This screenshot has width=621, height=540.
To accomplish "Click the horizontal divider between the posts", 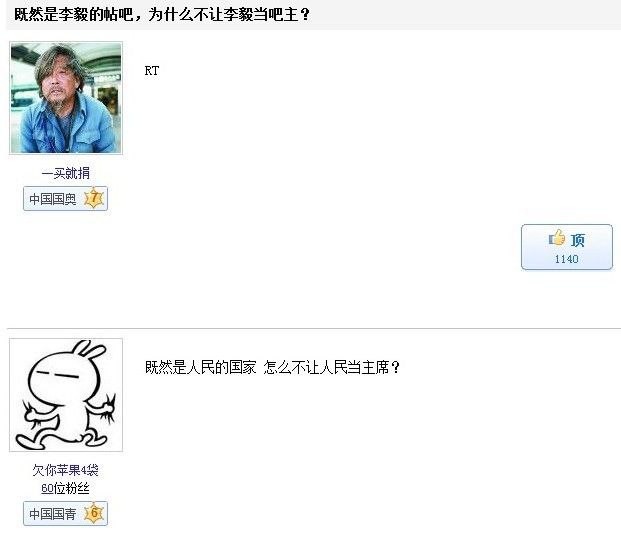I will click(314, 328).
